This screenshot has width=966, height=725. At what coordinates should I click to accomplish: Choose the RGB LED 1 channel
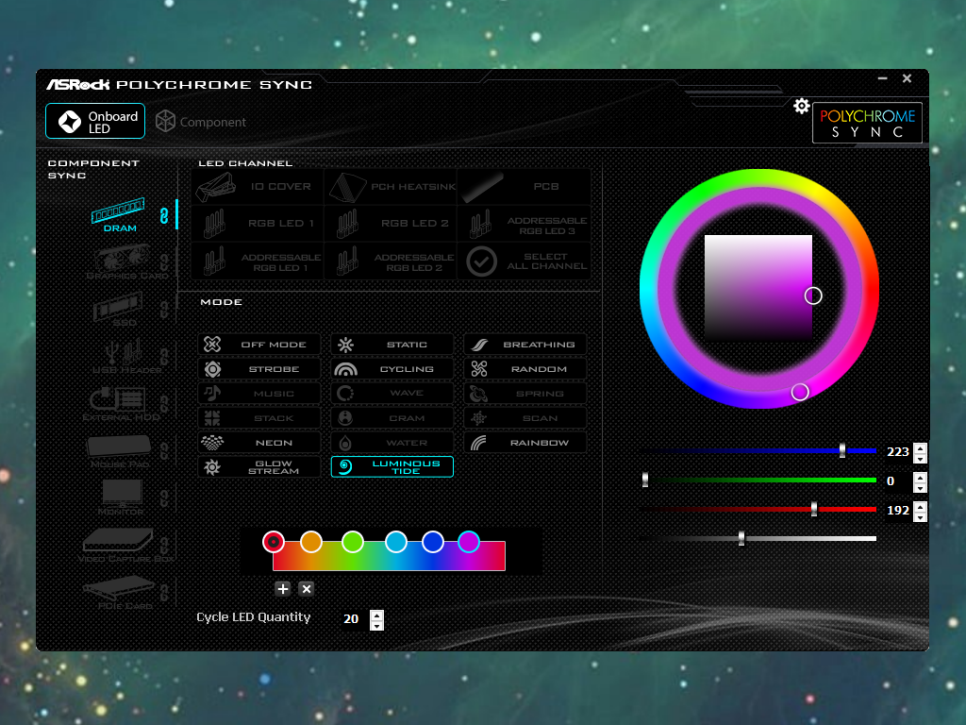point(258,224)
